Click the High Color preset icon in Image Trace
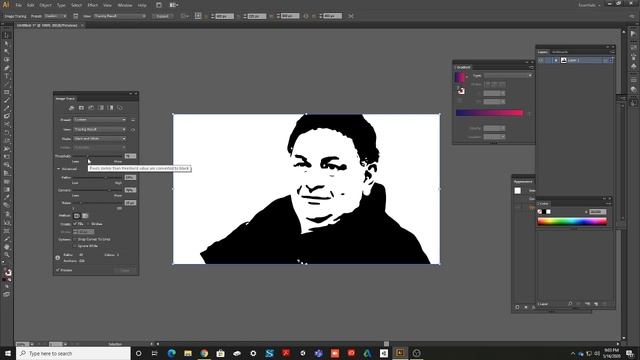Viewport: 640px width, 360px height. [81, 108]
